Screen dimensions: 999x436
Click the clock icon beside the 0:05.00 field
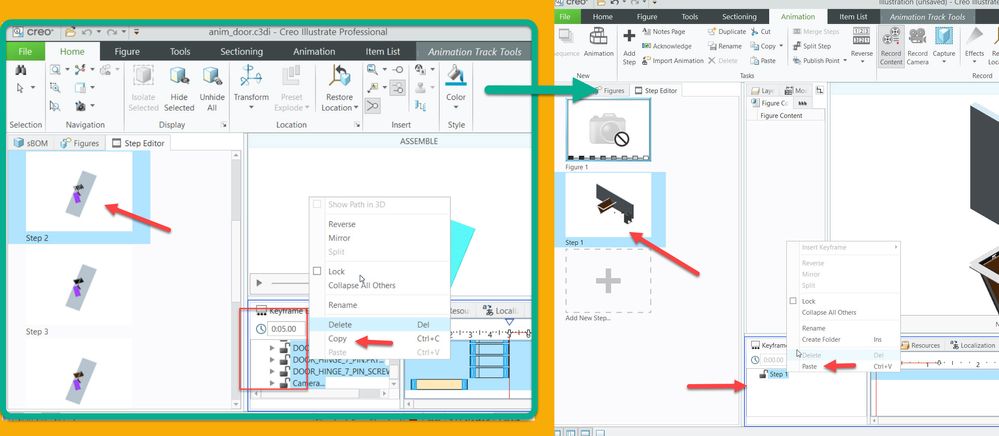click(x=260, y=329)
